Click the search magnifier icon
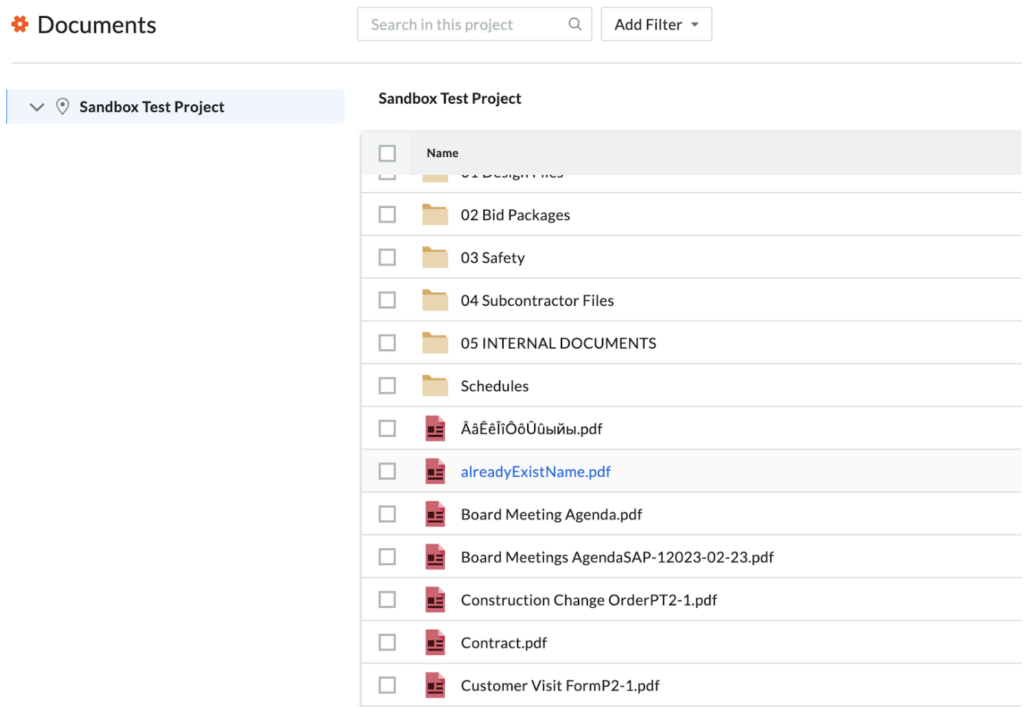The image size is (1024, 708). pyautogui.click(x=575, y=24)
